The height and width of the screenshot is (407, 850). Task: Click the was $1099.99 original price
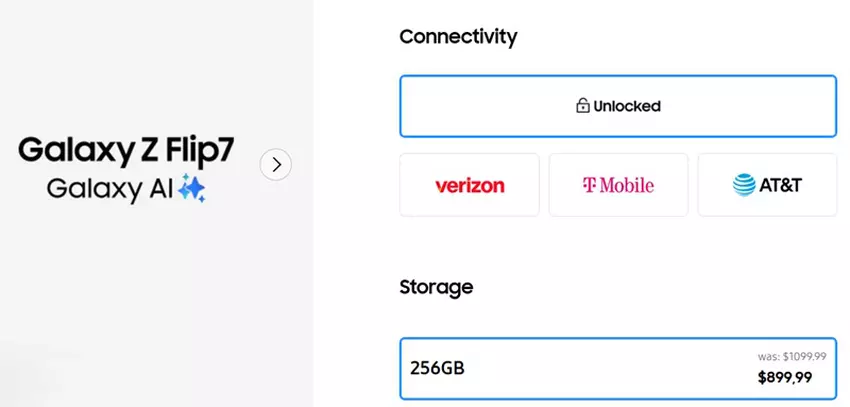point(791,356)
